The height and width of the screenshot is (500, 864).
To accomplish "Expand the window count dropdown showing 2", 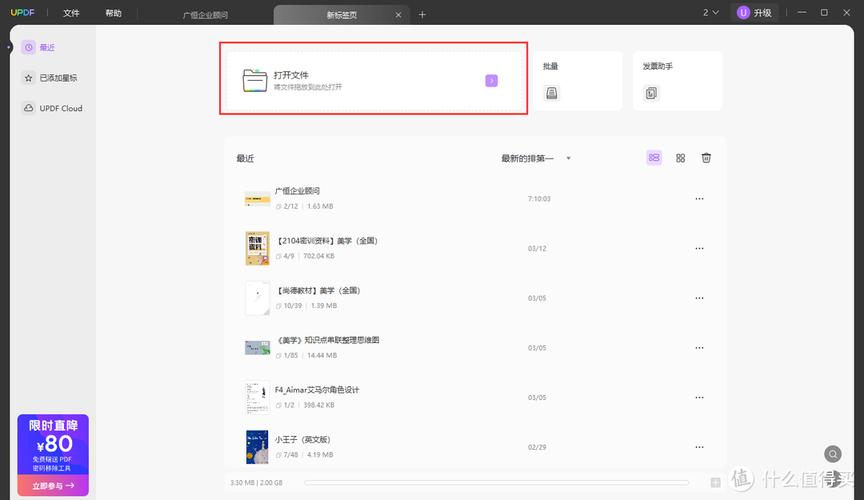I will (710, 12).
